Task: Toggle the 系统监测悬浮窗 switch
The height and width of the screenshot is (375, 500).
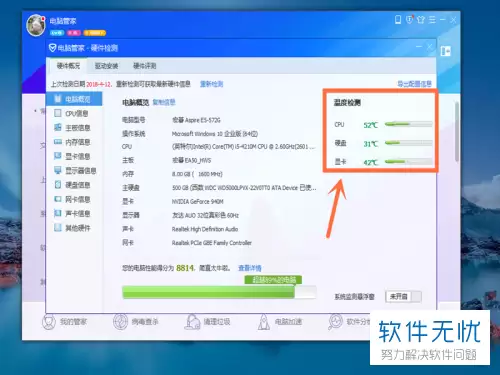Action: [403, 296]
